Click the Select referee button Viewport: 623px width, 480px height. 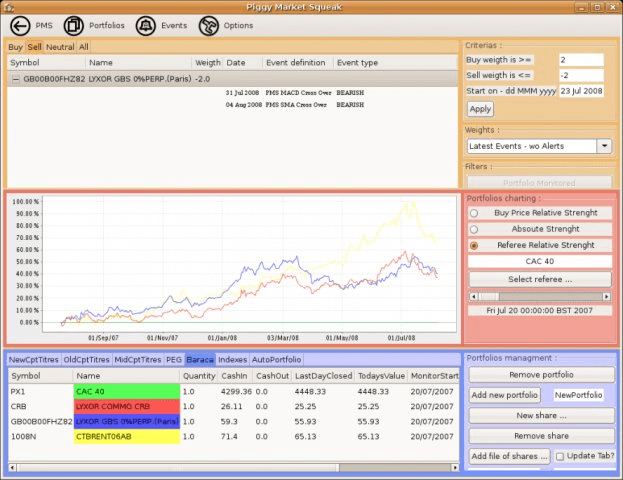(x=540, y=279)
